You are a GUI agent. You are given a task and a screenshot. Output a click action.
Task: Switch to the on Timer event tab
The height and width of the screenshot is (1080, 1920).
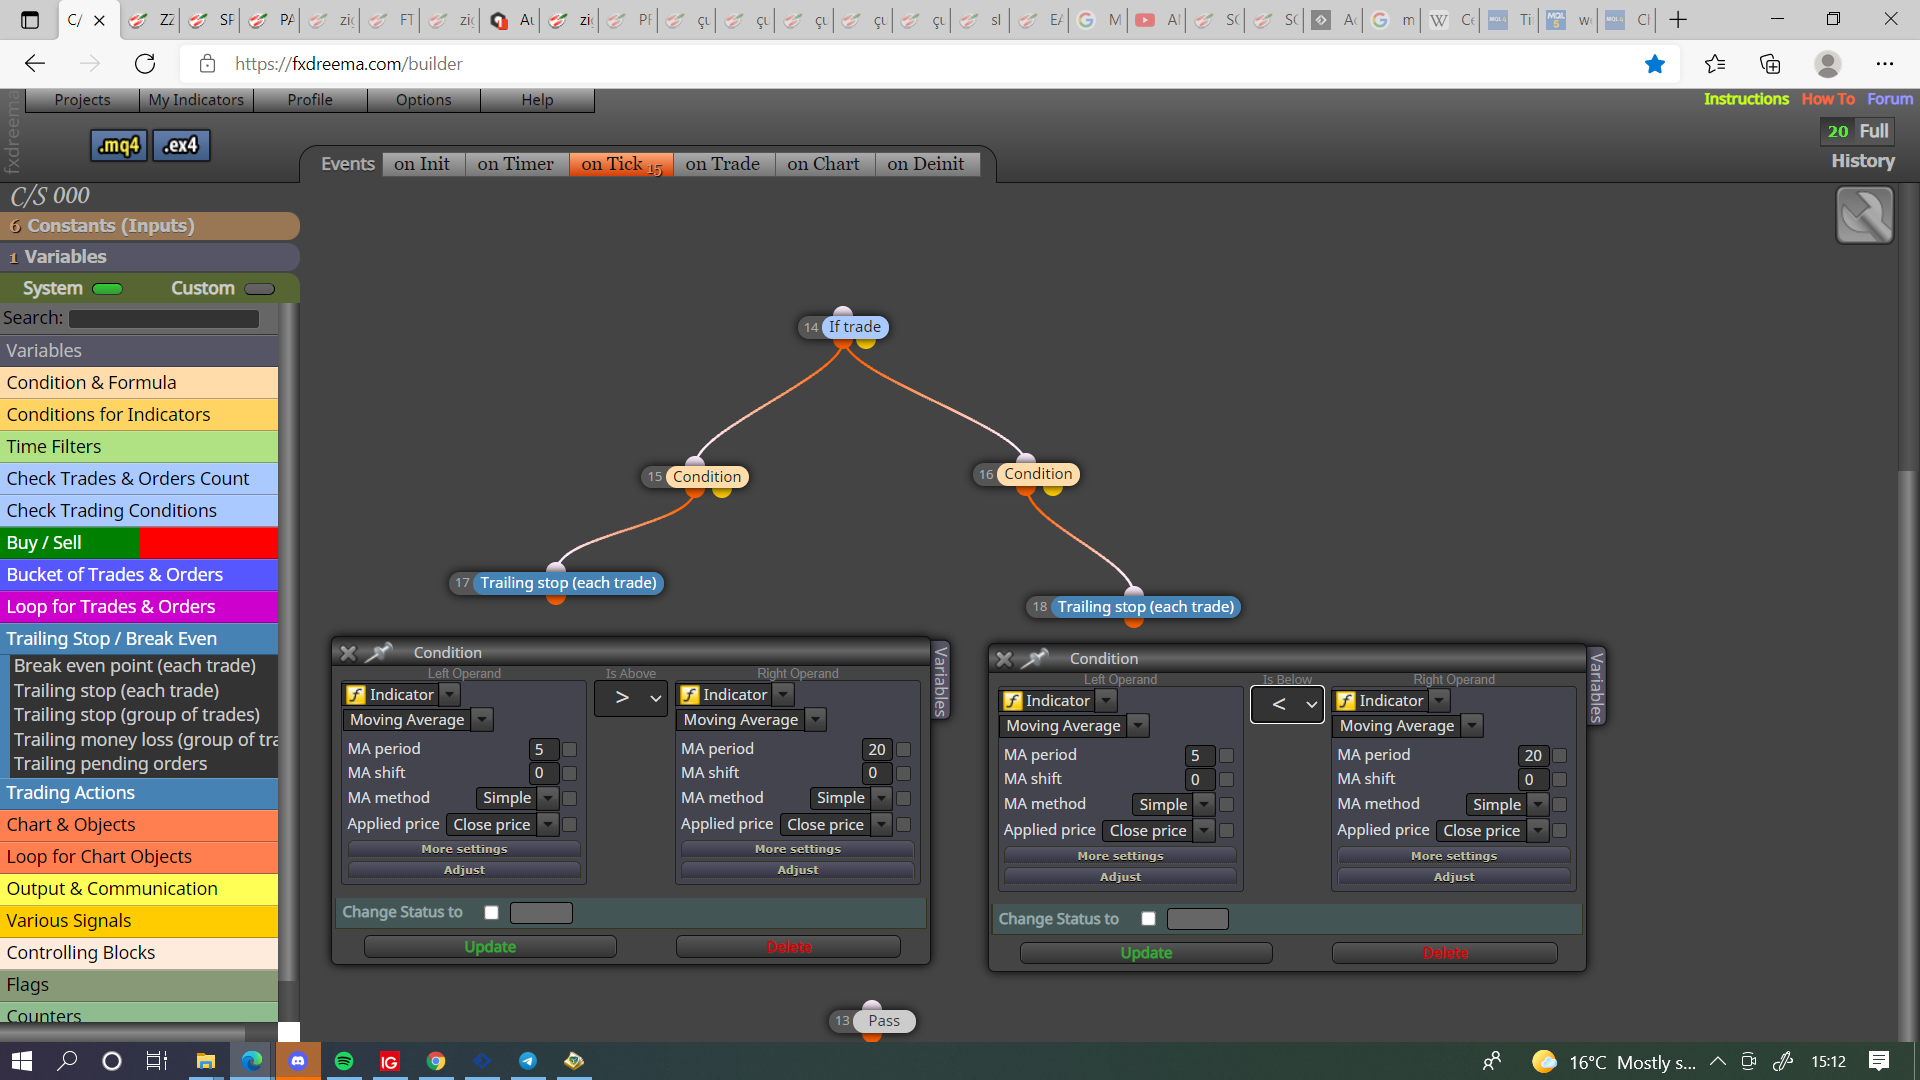[x=516, y=164]
